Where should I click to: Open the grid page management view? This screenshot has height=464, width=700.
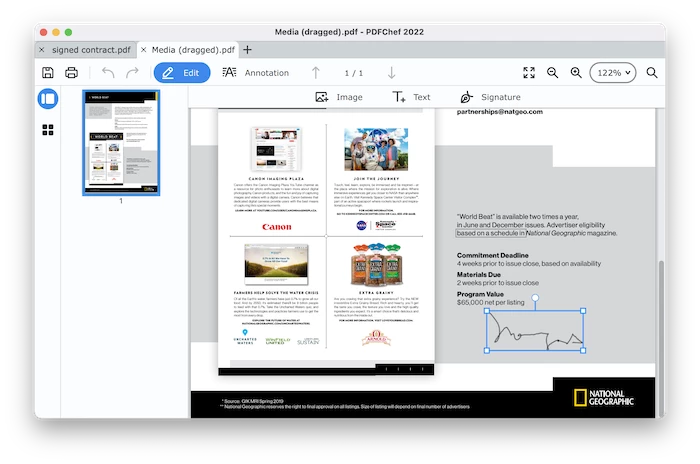48,130
